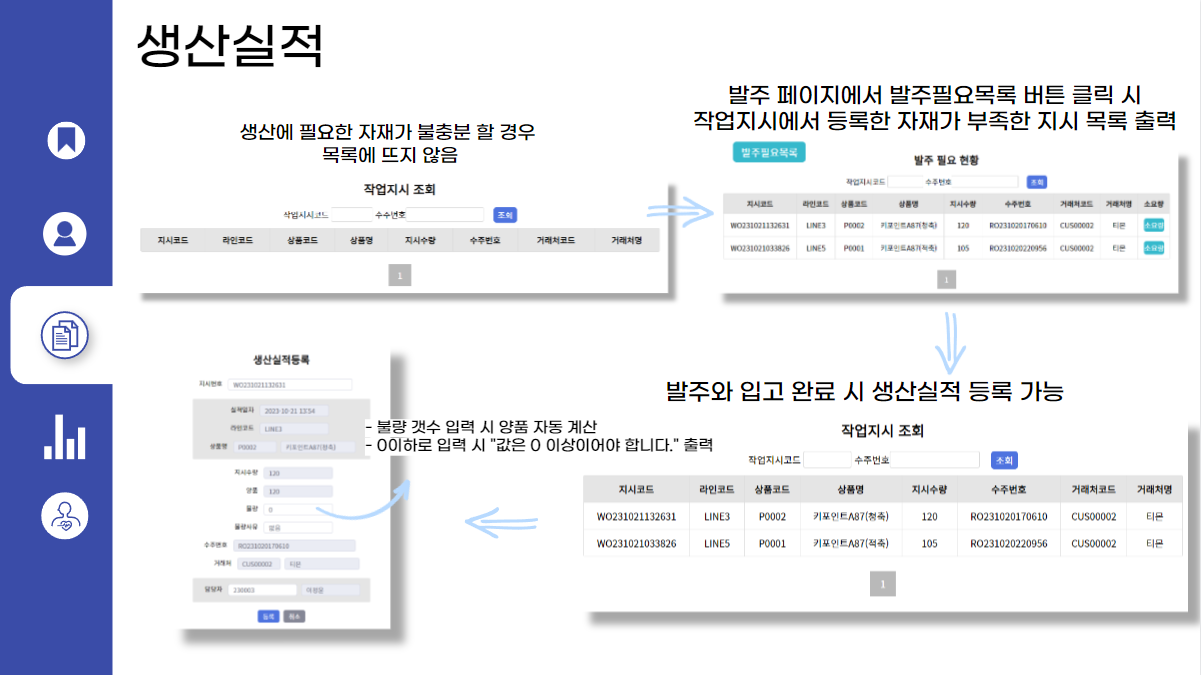Click the 지시코드 column header in lower table
The image size is (1201, 675).
click(x=638, y=486)
